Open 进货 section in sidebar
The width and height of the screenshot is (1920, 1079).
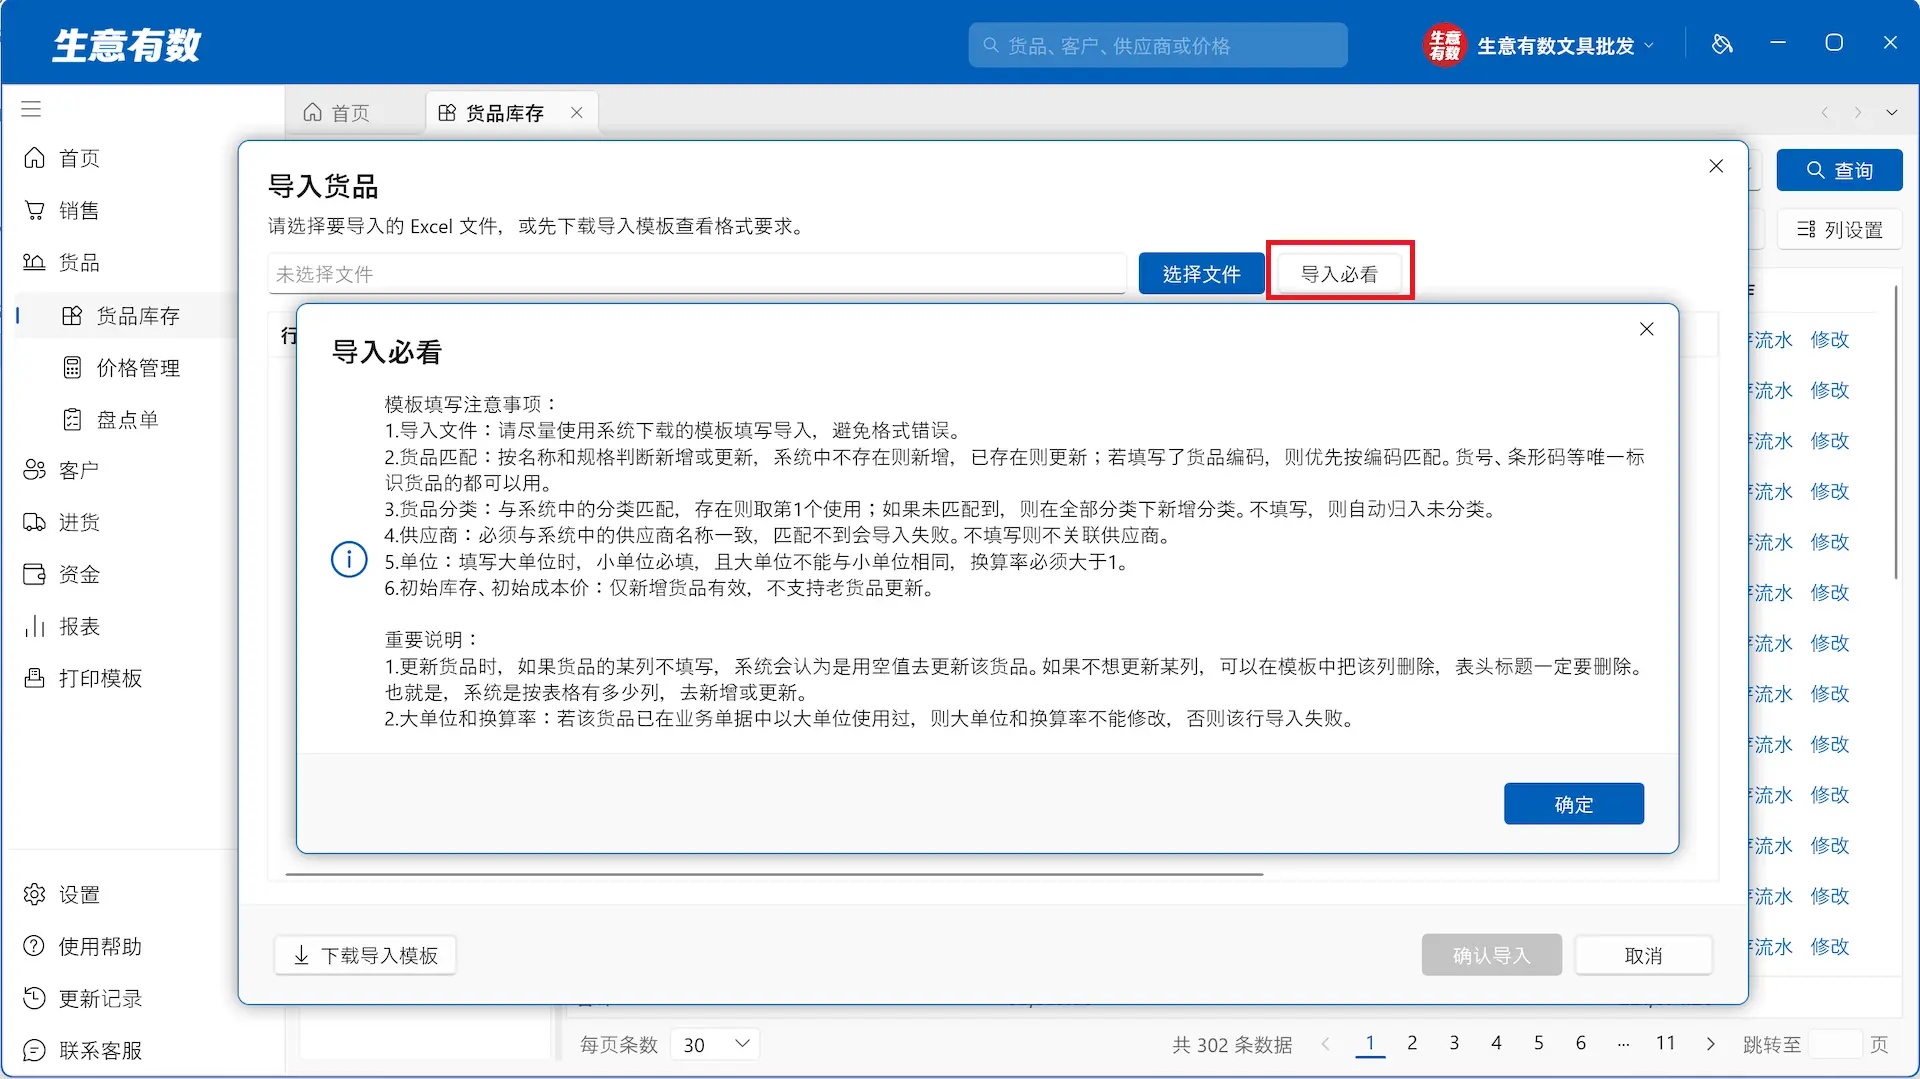tap(62, 522)
